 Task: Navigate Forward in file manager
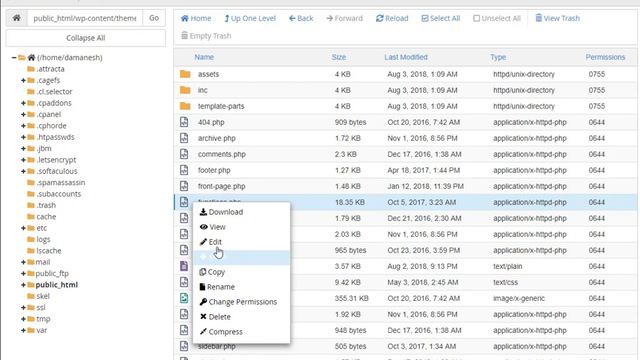pos(344,18)
